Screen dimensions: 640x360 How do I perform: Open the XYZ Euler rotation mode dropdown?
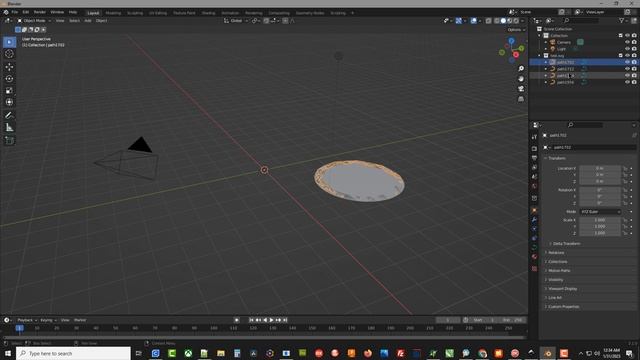coord(600,211)
